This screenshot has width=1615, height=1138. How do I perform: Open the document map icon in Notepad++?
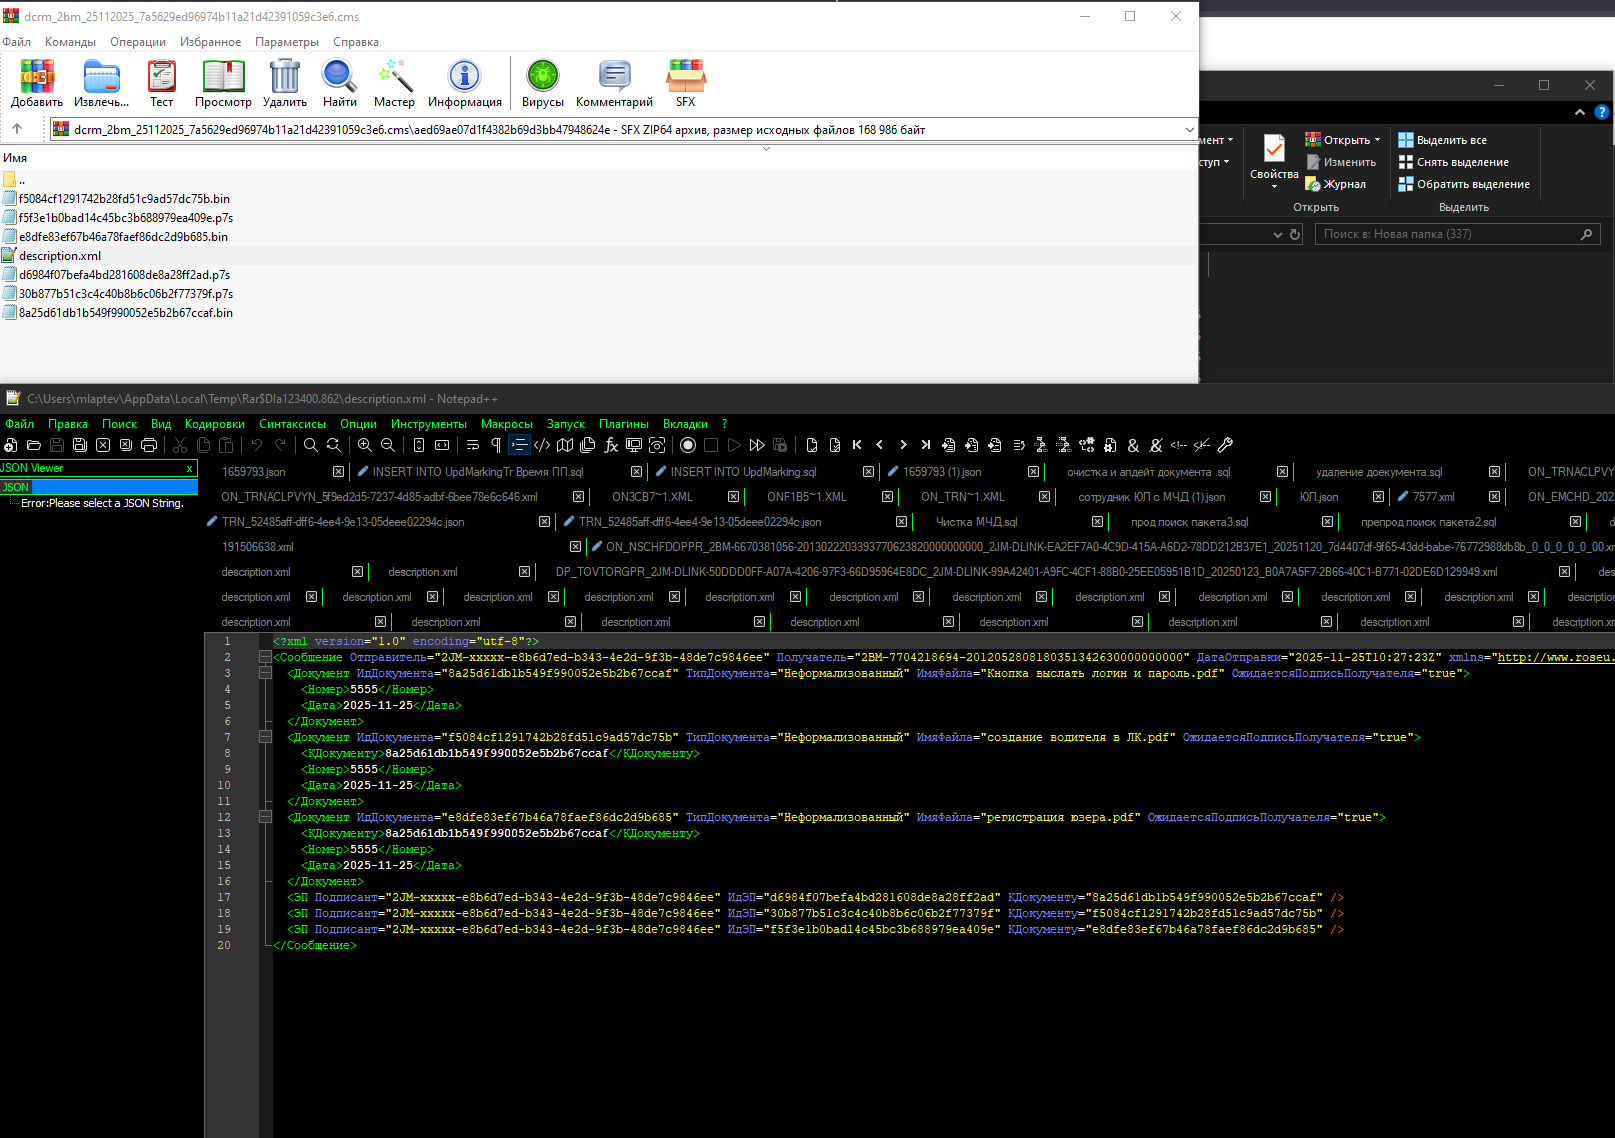pos(565,445)
